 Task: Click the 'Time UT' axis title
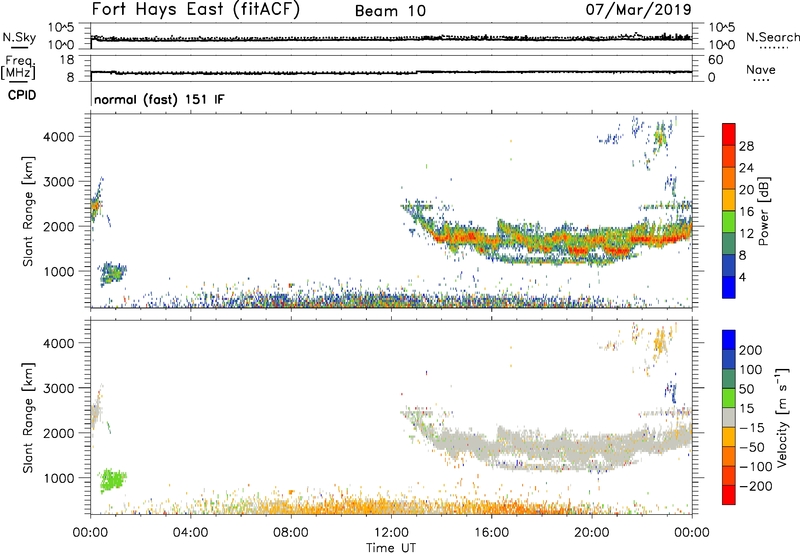(391, 548)
